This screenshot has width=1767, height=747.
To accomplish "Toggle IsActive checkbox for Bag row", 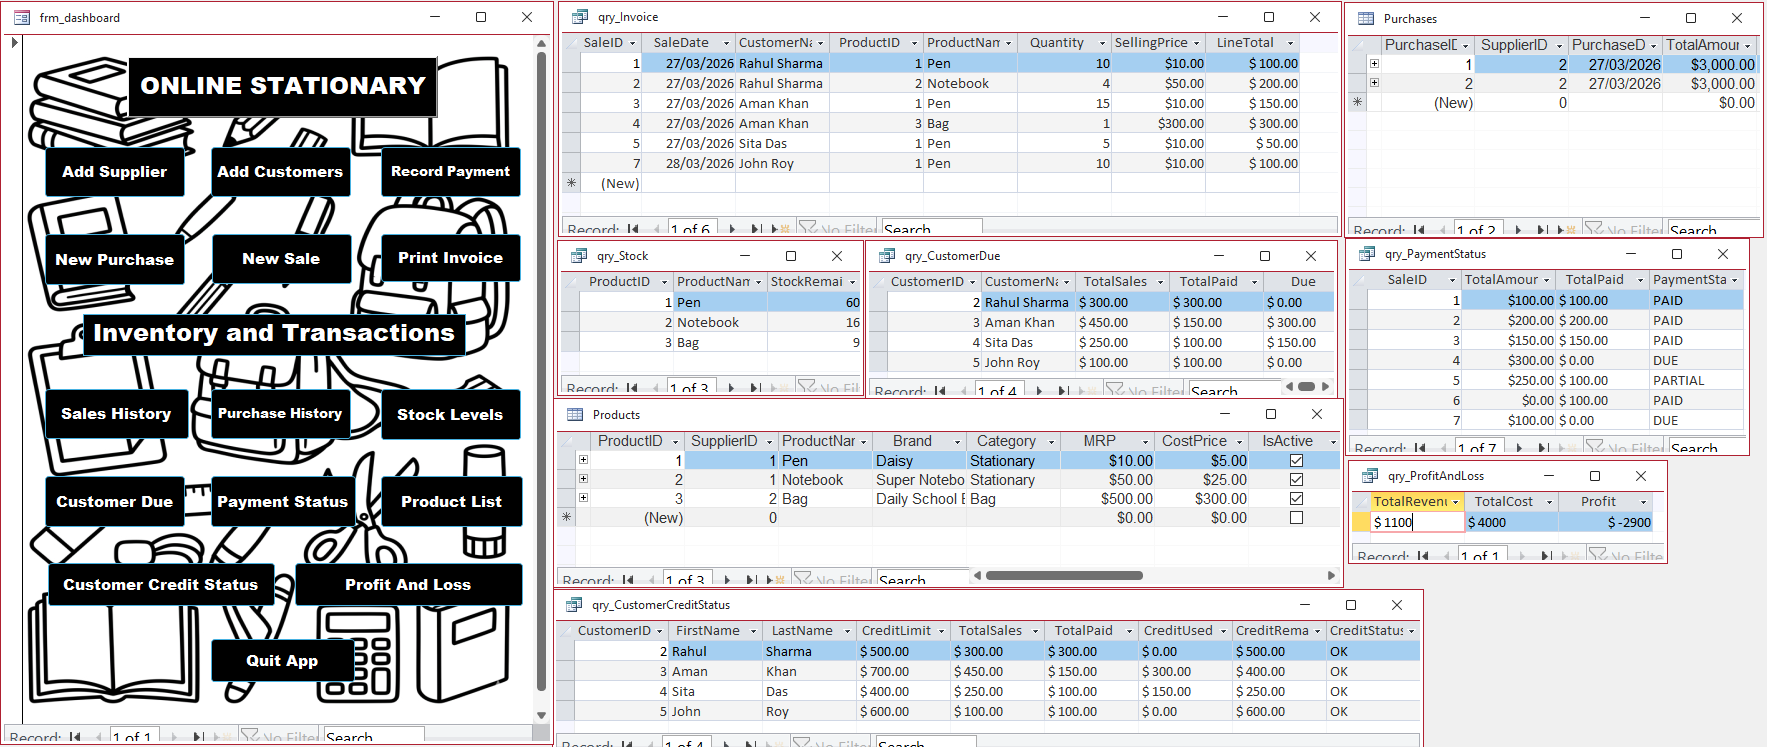I will click(x=1296, y=499).
